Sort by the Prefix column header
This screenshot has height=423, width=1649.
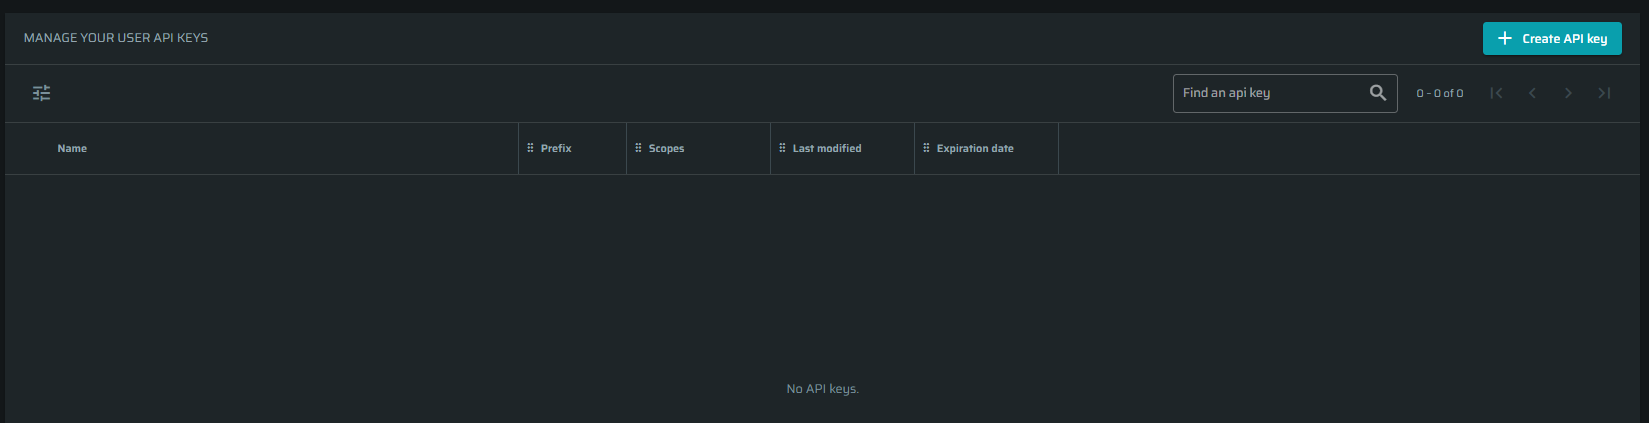(x=556, y=148)
